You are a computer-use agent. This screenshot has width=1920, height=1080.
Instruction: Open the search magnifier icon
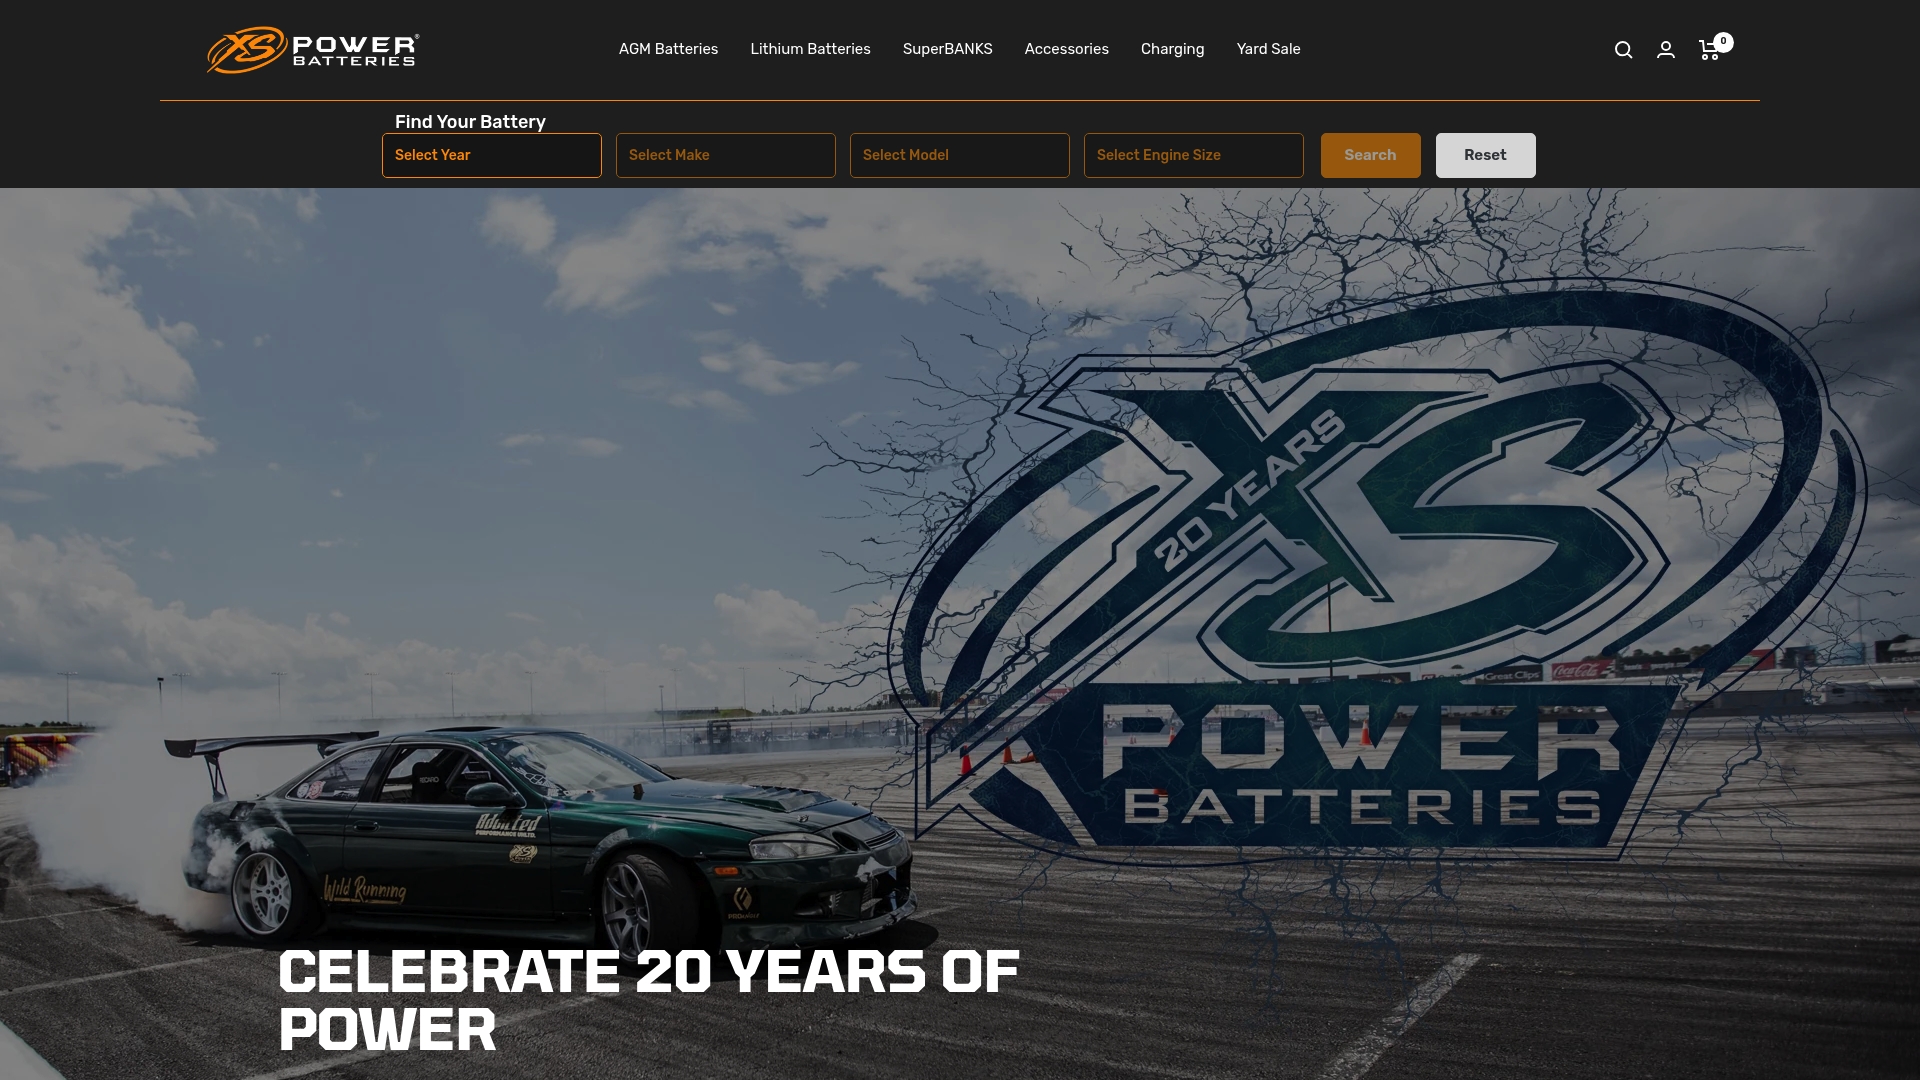pos(1623,50)
